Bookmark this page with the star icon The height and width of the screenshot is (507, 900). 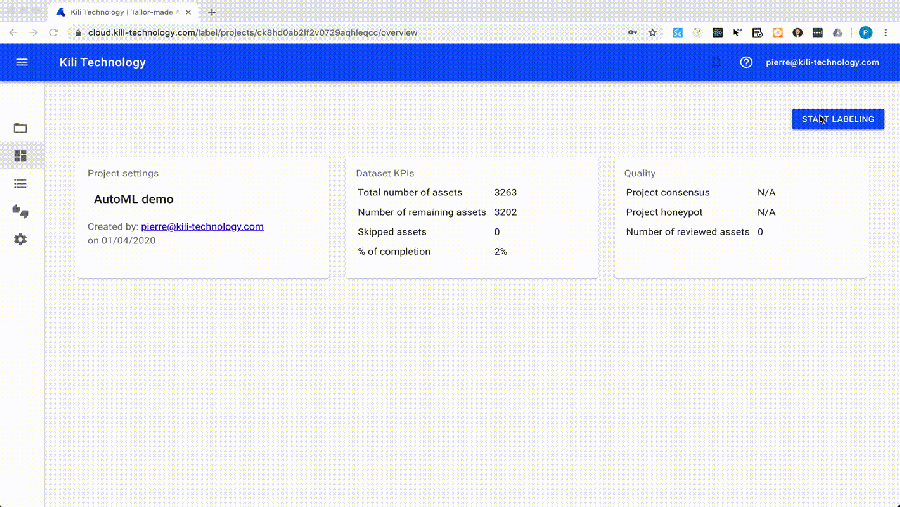coord(653,33)
